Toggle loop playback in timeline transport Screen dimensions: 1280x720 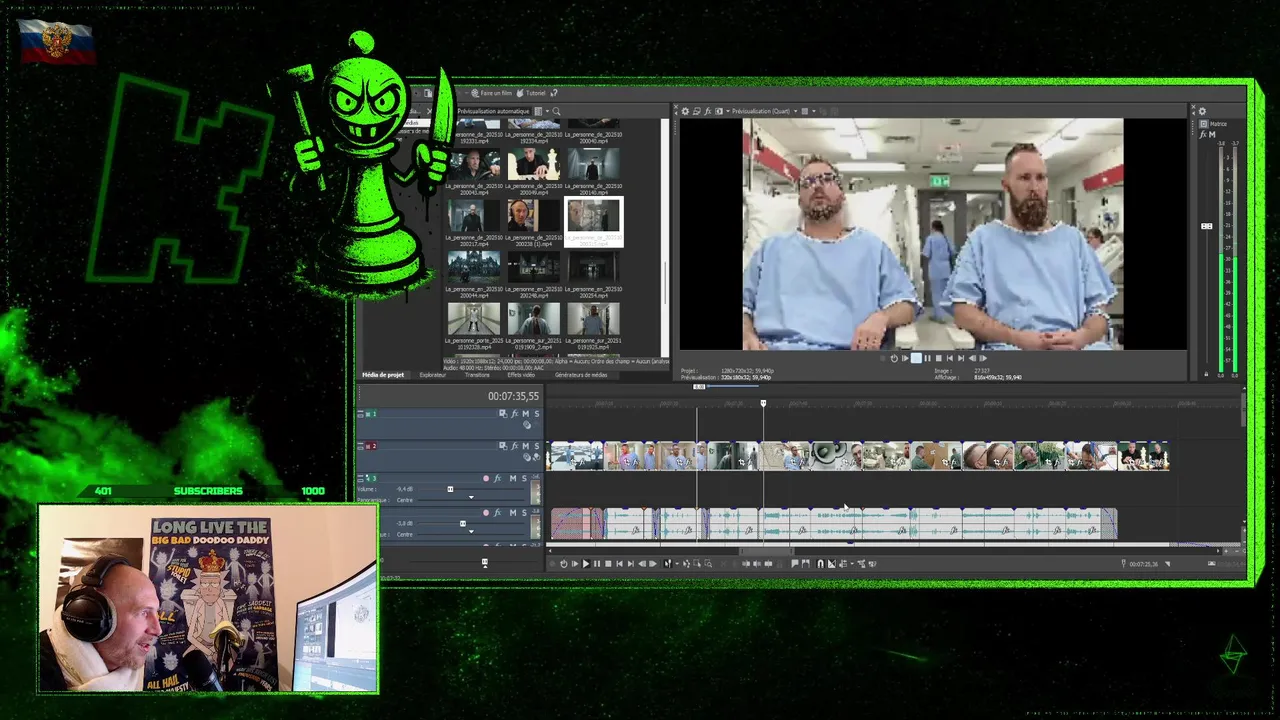tap(564, 563)
